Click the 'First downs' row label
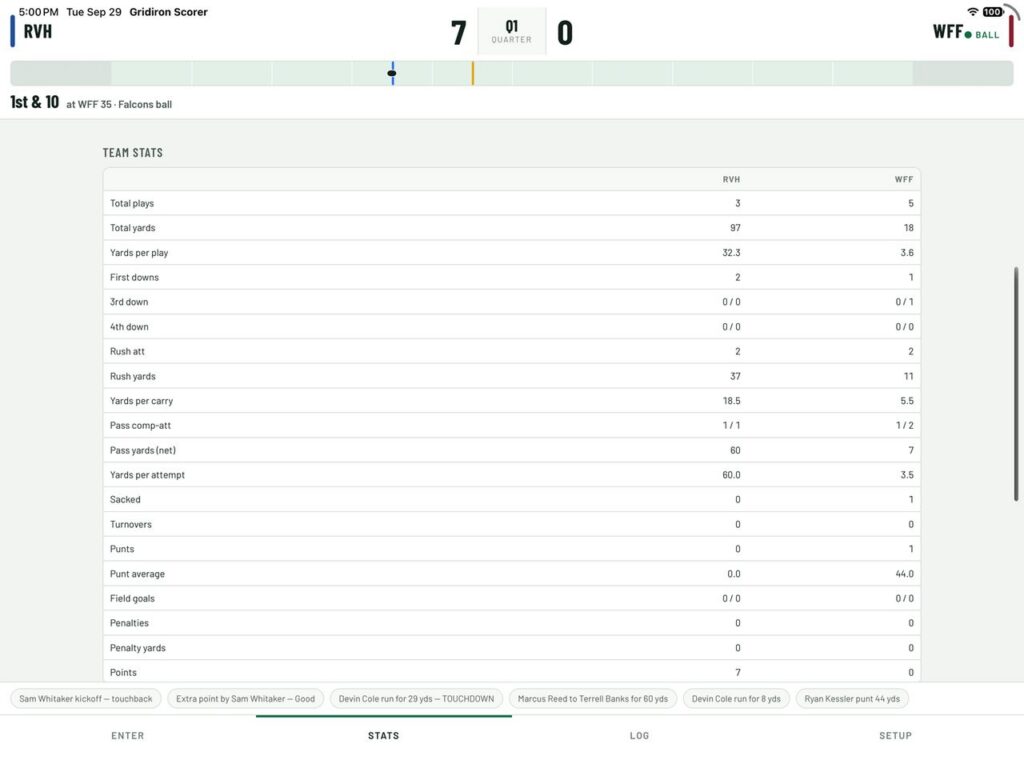1024x768 pixels. click(x=135, y=278)
